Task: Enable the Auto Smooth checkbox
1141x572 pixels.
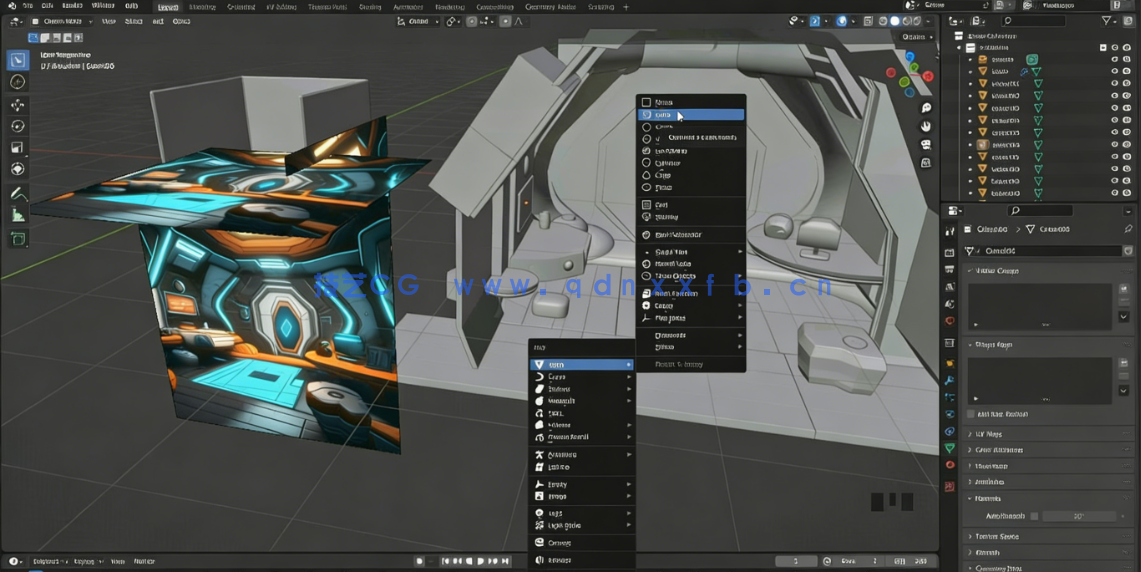Action: click(1034, 516)
